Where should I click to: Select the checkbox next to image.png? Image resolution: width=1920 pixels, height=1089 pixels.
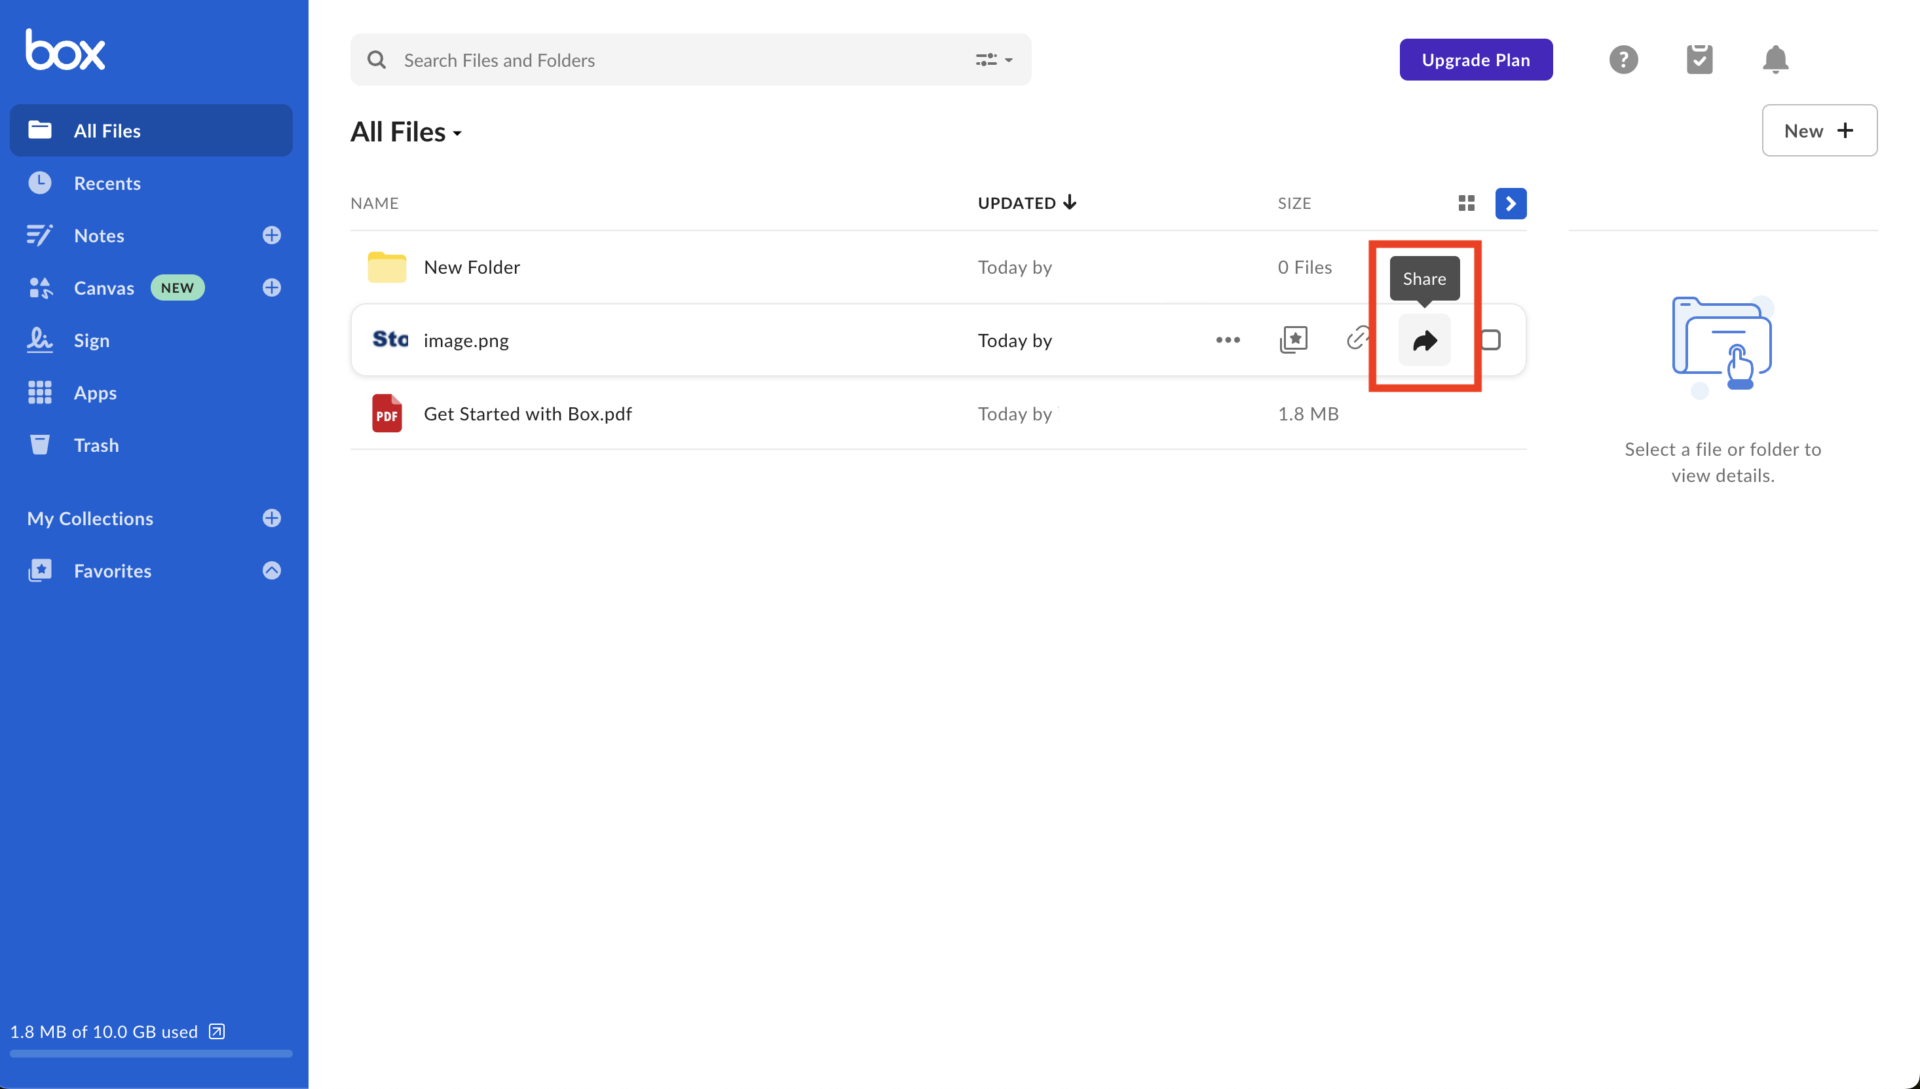(x=1491, y=340)
